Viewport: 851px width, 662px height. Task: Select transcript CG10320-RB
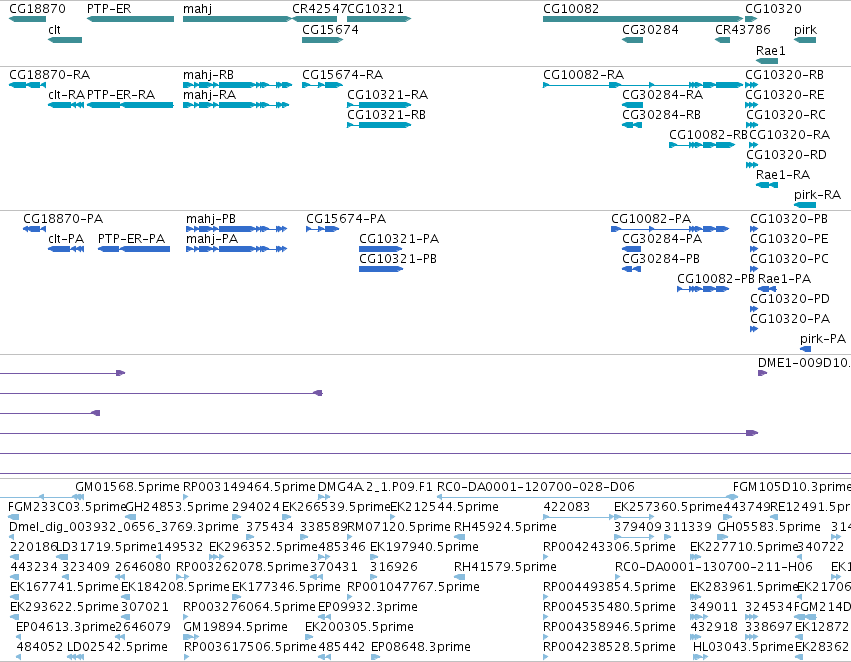[x=784, y=75]
